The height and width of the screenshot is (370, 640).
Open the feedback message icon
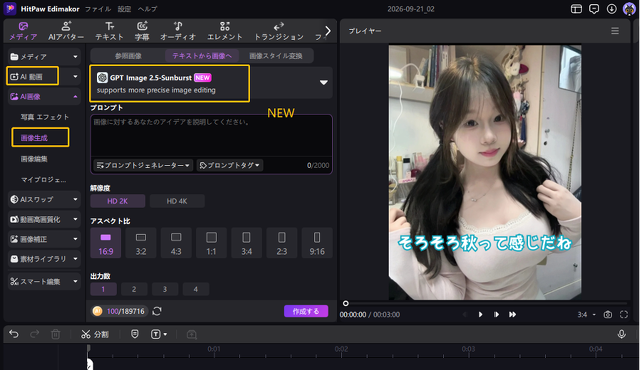point(594,9)
